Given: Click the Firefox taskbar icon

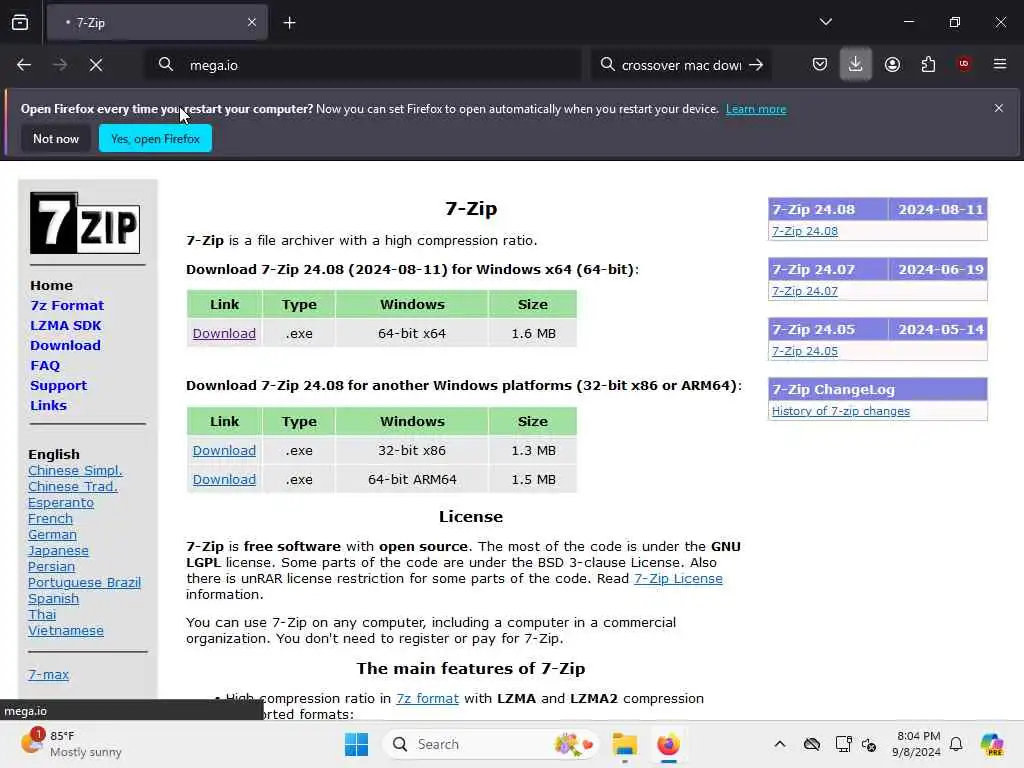Looking at the screenshot, I should (668, 744).
